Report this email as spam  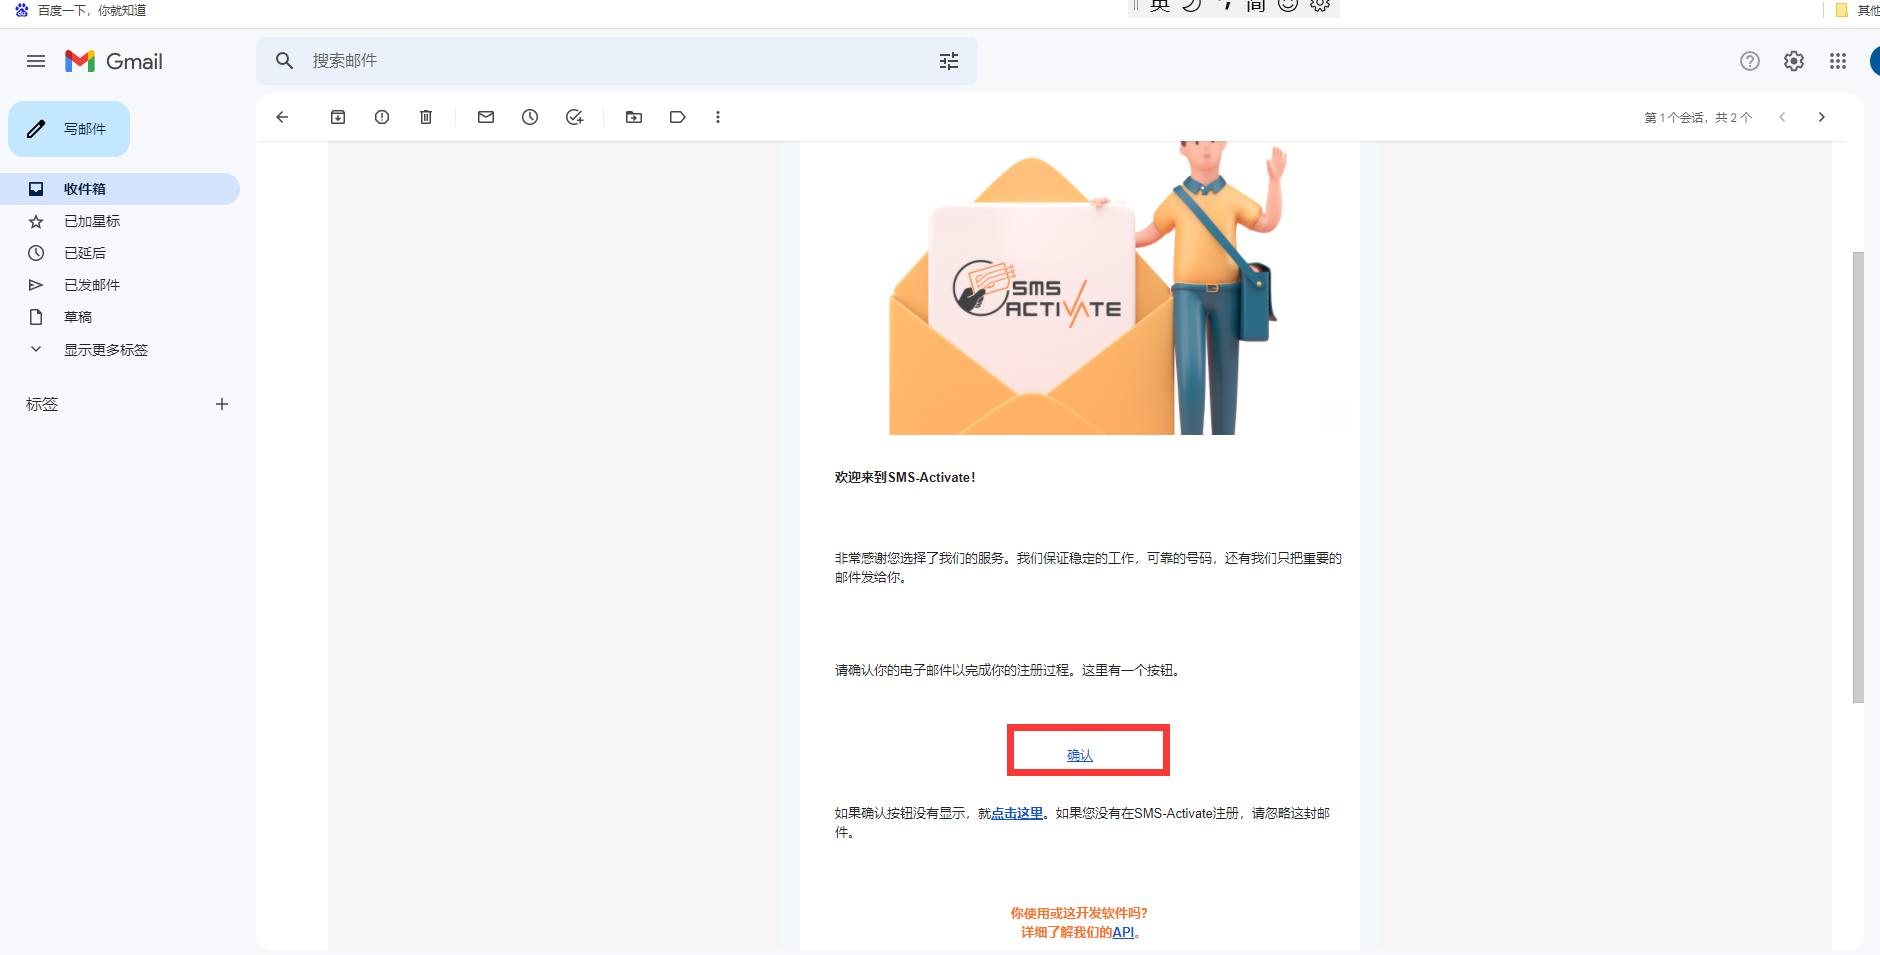click(x=382, y=117)
